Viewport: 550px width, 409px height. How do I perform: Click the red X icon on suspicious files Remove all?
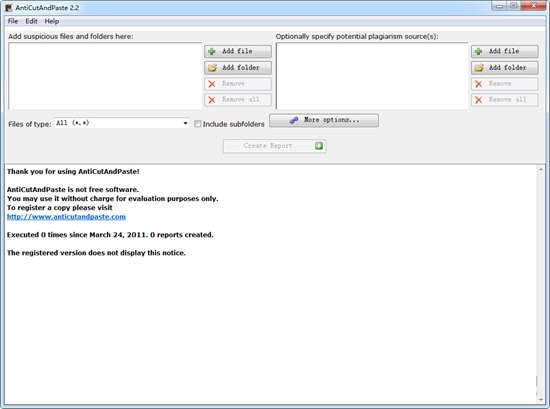[x=212, y=100]
